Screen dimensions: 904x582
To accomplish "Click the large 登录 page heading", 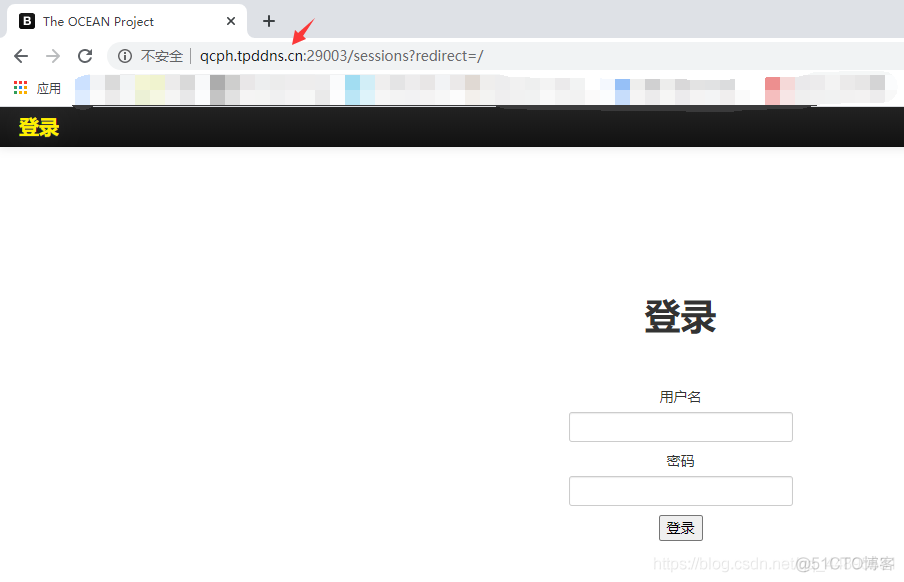I will click(680, 316).
